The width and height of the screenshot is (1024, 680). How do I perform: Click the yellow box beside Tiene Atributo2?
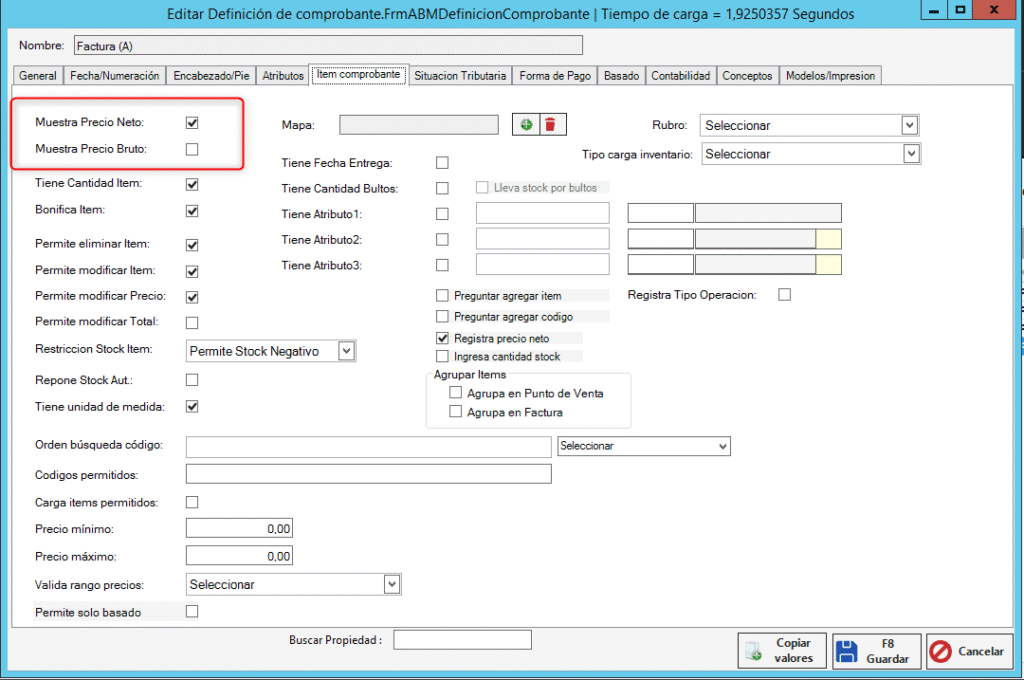pos(829,239)
